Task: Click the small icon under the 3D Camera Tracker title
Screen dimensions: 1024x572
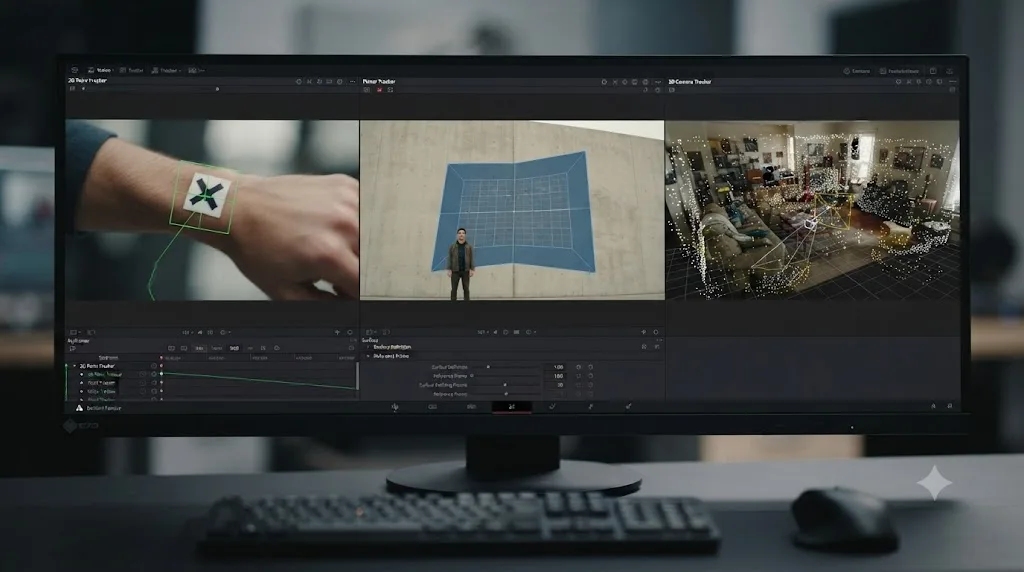Action: tap(671, 90)
